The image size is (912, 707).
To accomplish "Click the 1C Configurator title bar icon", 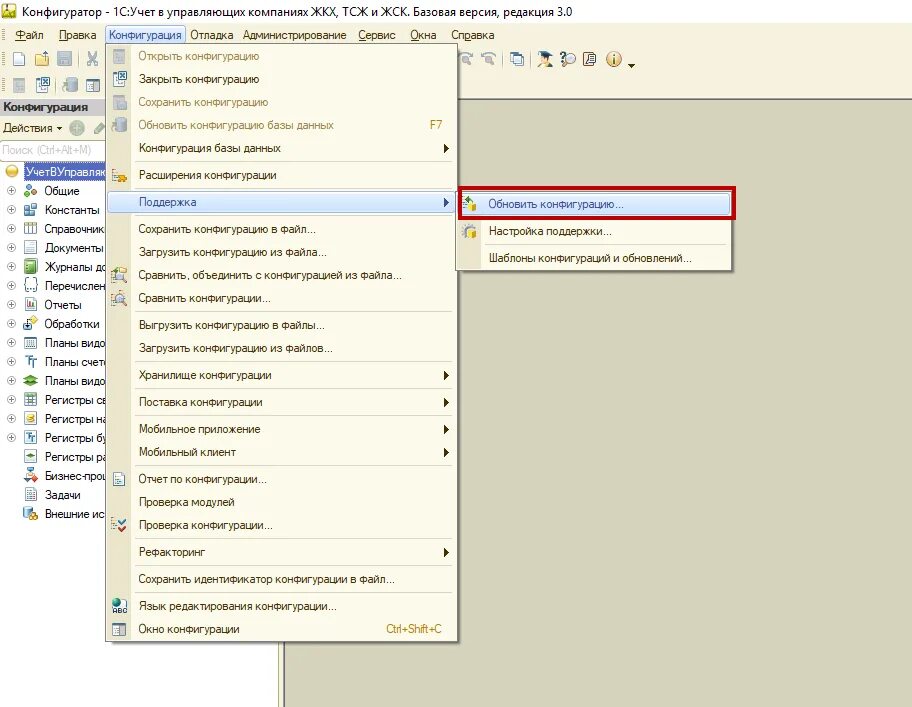I will pyautogui.click(x=9, y=11).
